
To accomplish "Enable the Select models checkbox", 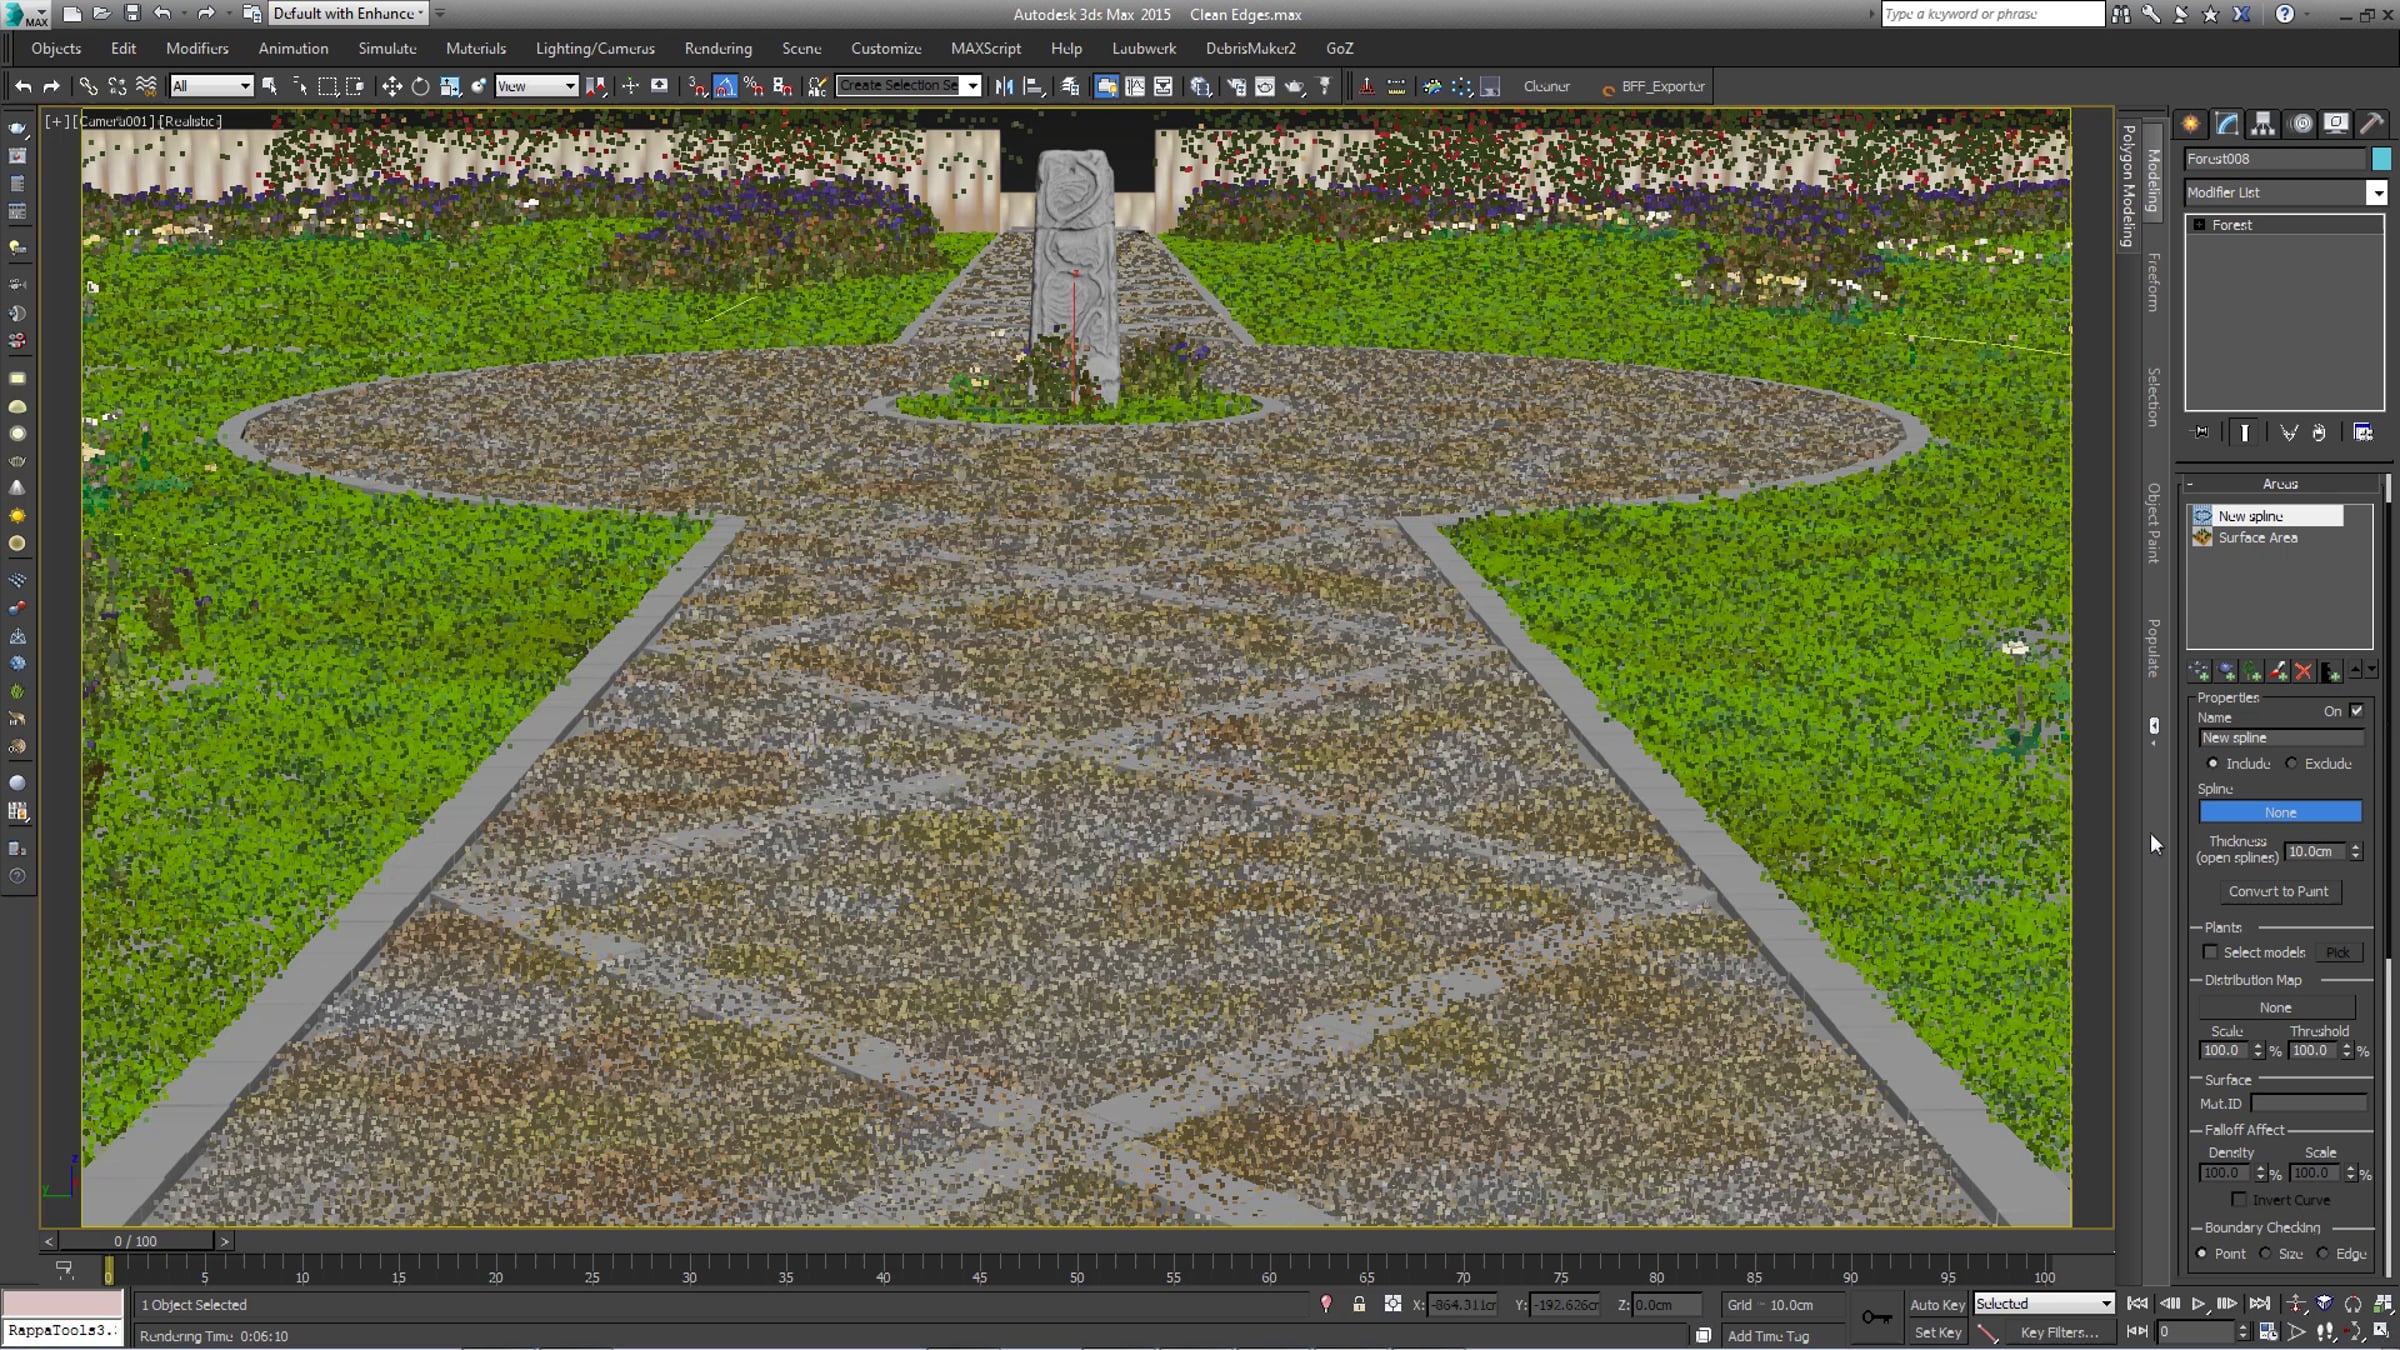I will coord(2211,952).
